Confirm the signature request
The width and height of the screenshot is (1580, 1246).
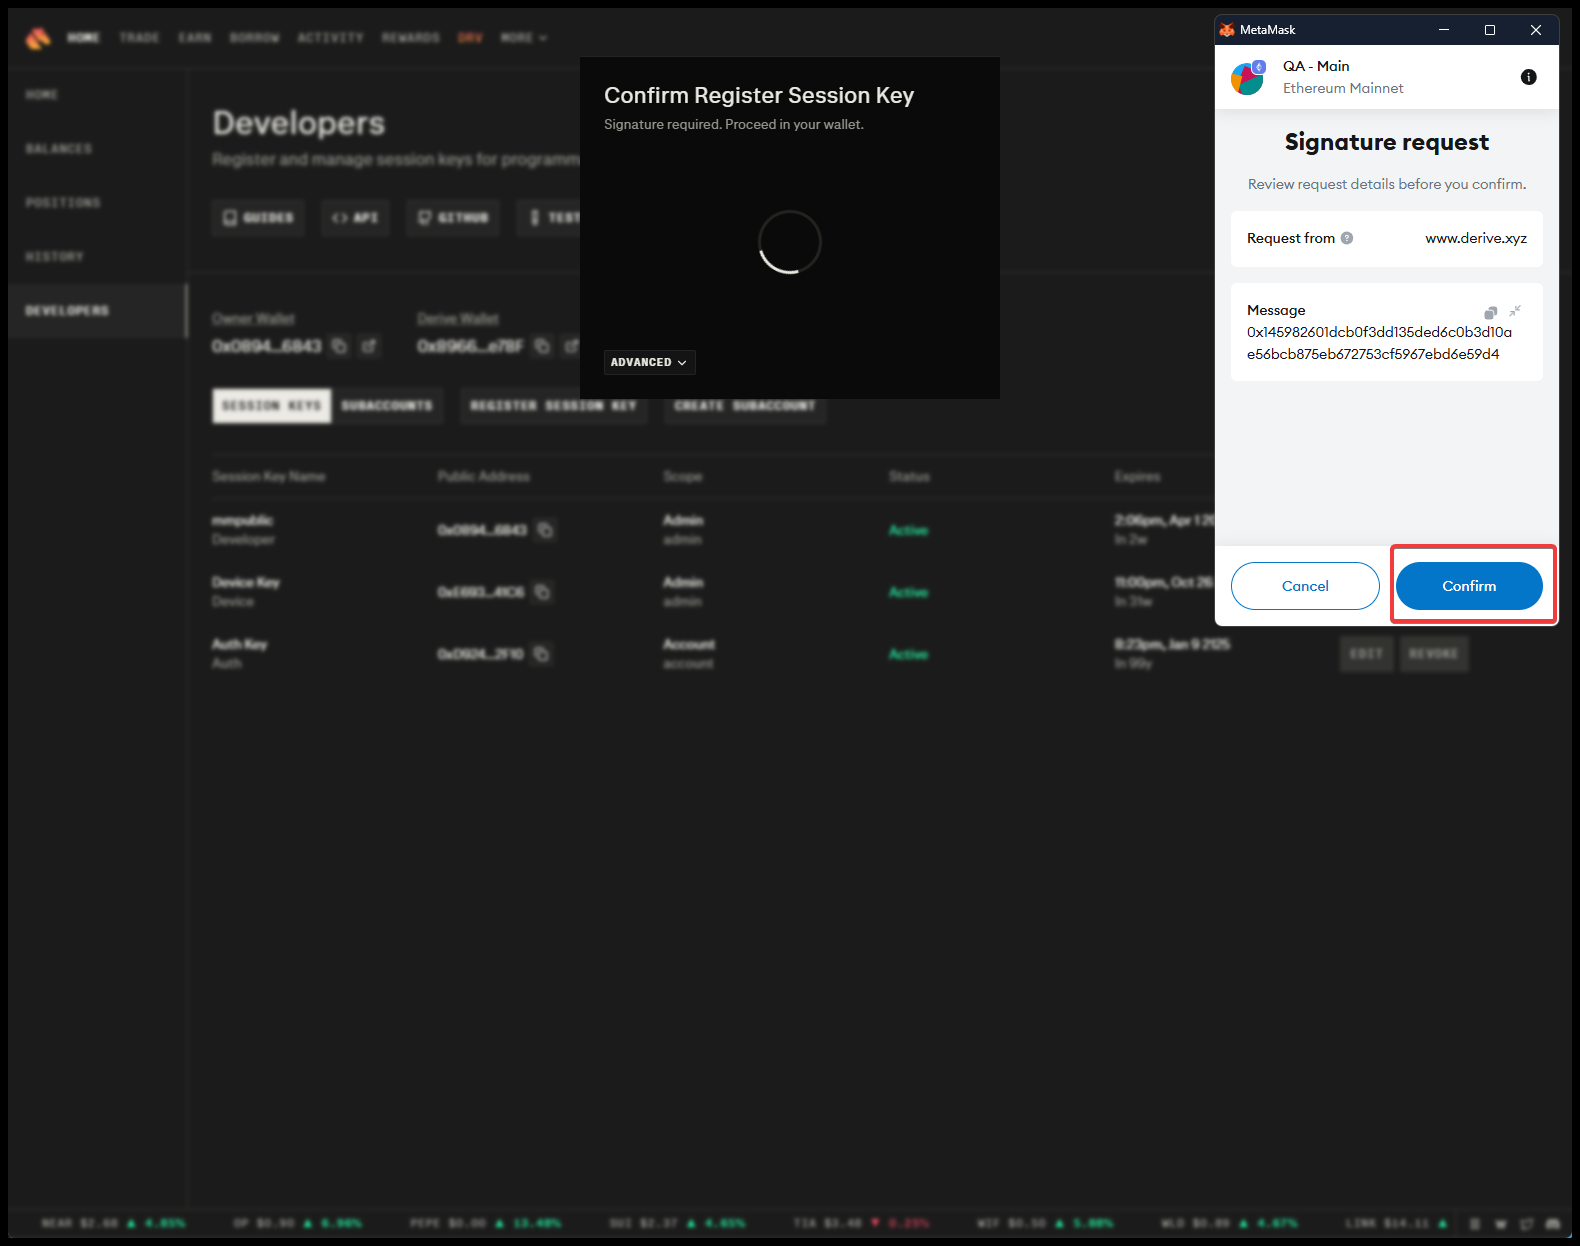(1468, 586)
